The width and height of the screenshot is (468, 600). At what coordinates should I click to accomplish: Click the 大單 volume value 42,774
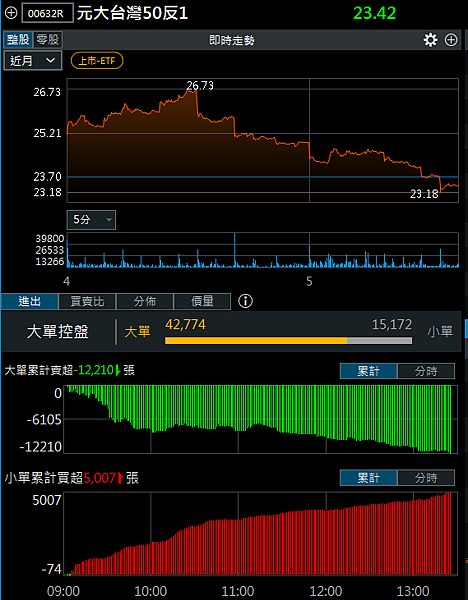pos(186,324)
